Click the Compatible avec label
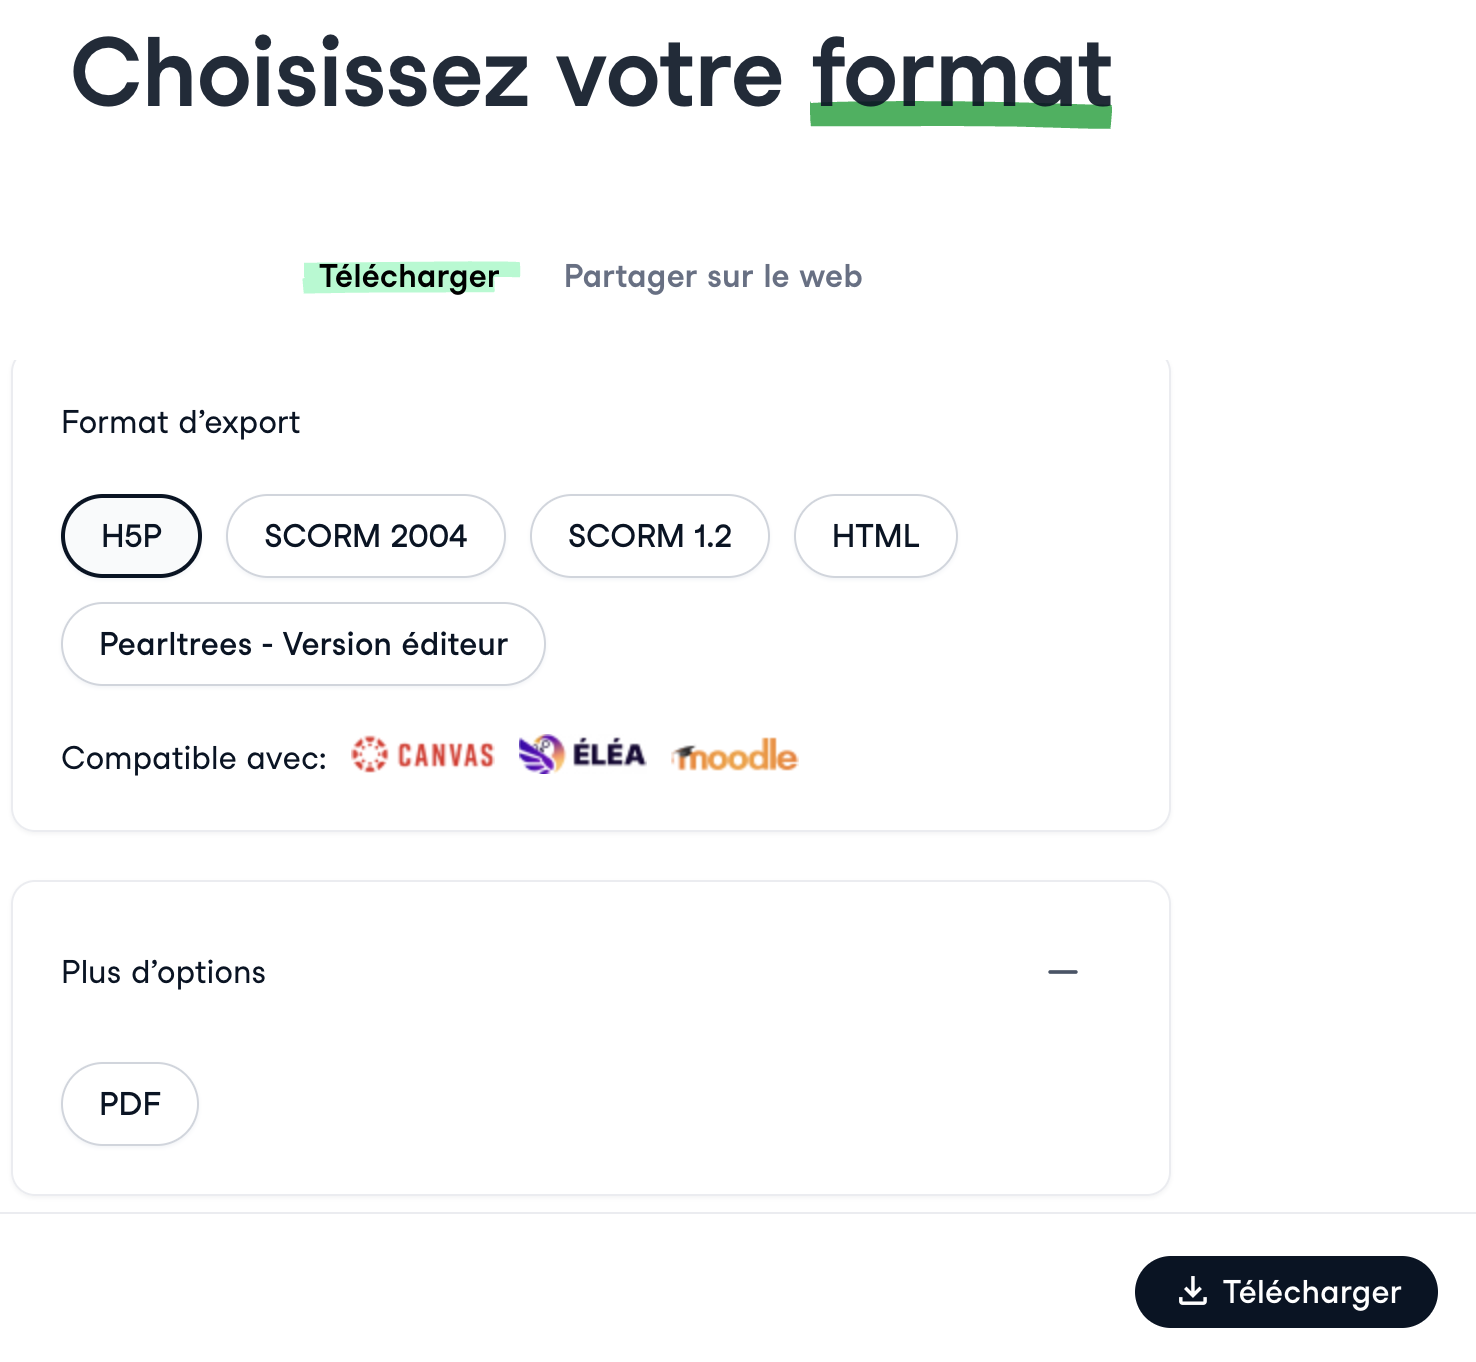Image resolution: width=1476 pixels, height=1362 pixels. pyautogui.click(x=194, y=758)
